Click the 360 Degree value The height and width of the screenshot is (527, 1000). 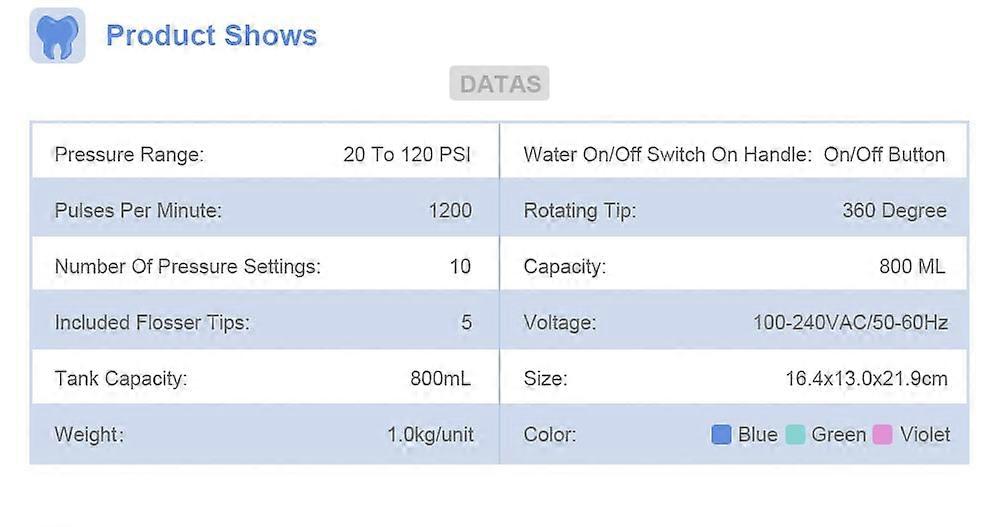[x=894, y=211]
